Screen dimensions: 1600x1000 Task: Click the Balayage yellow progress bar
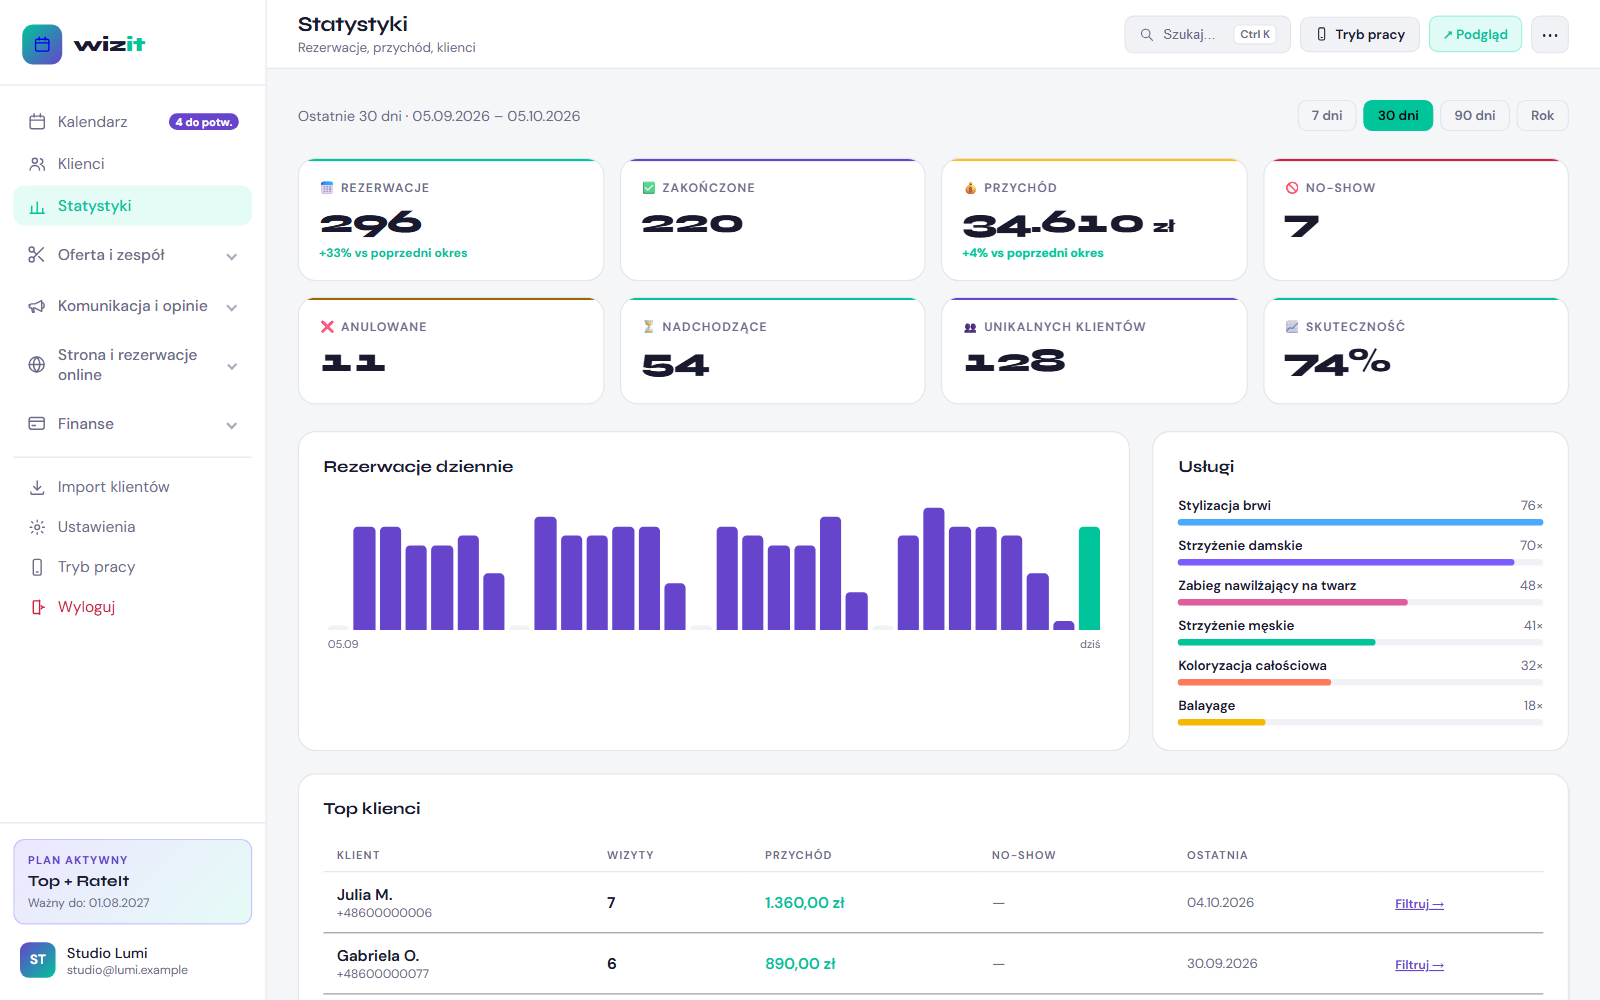click(1221, 722)
